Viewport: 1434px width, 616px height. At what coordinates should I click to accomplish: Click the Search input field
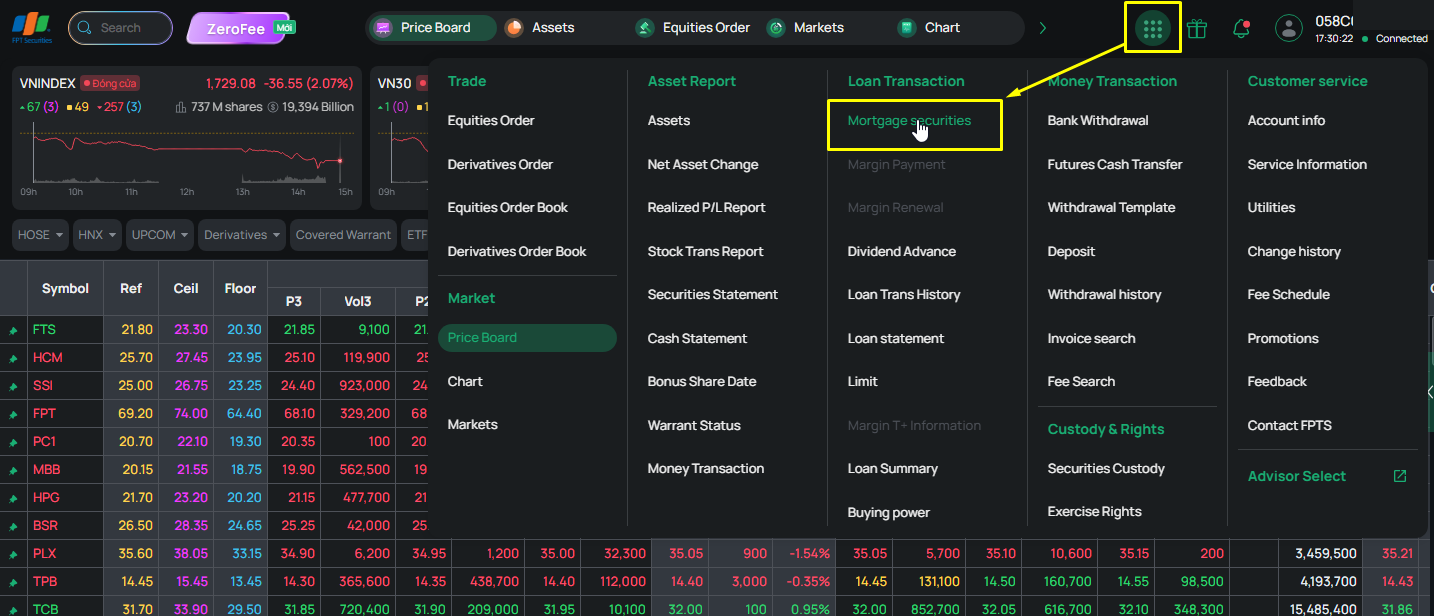coord(120,28)
